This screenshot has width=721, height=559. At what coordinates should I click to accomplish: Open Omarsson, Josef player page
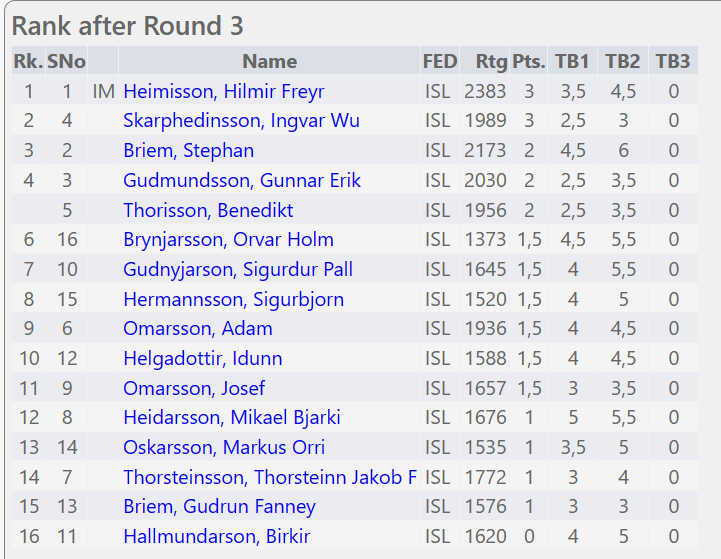click(194, 389)
